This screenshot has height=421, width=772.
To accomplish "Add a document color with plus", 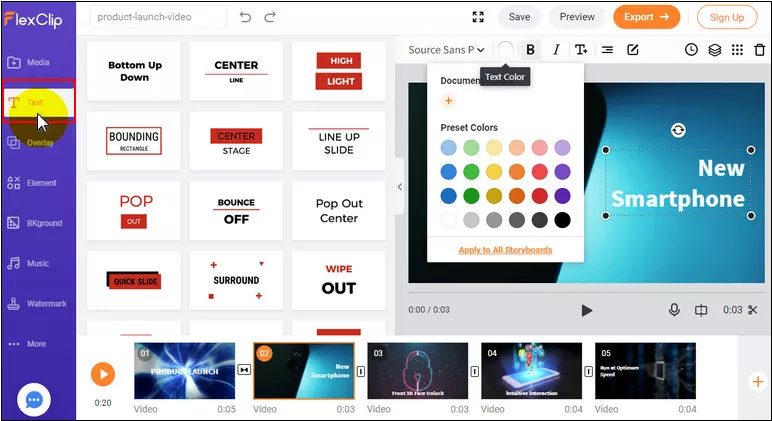I will pyautogui.click(x=449, y=101).
